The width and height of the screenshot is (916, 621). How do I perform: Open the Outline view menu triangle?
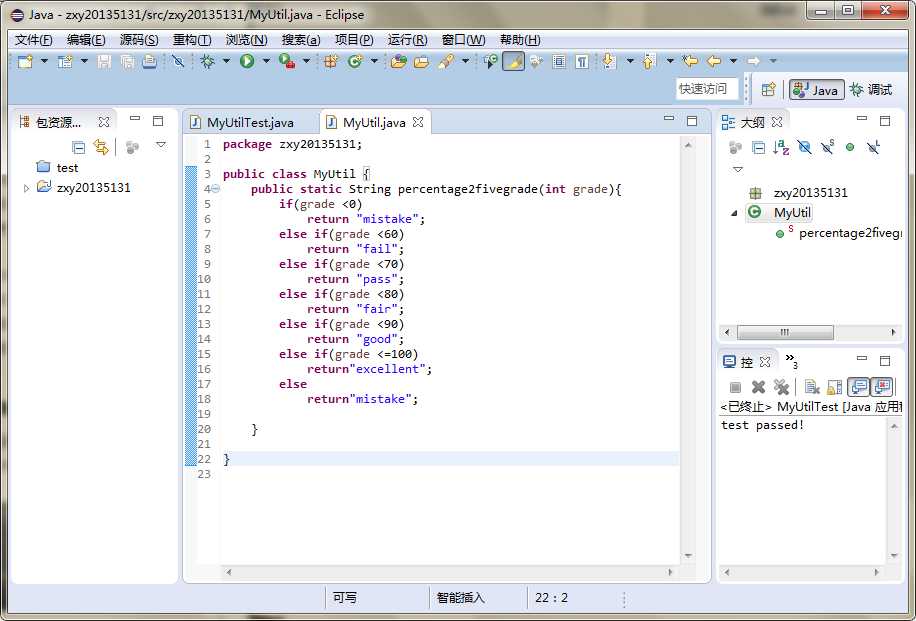click(x=738, y=169)
